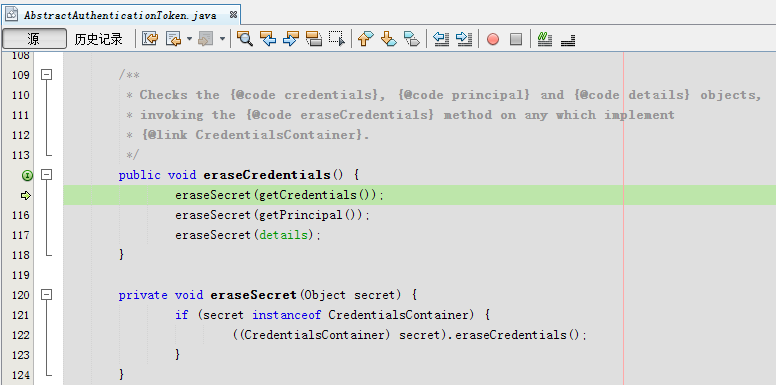The height and width of the screenshot is (385, 776).
Task: Click the eraseCredentials method name in its declaration
Action: [x=267, y=175]
